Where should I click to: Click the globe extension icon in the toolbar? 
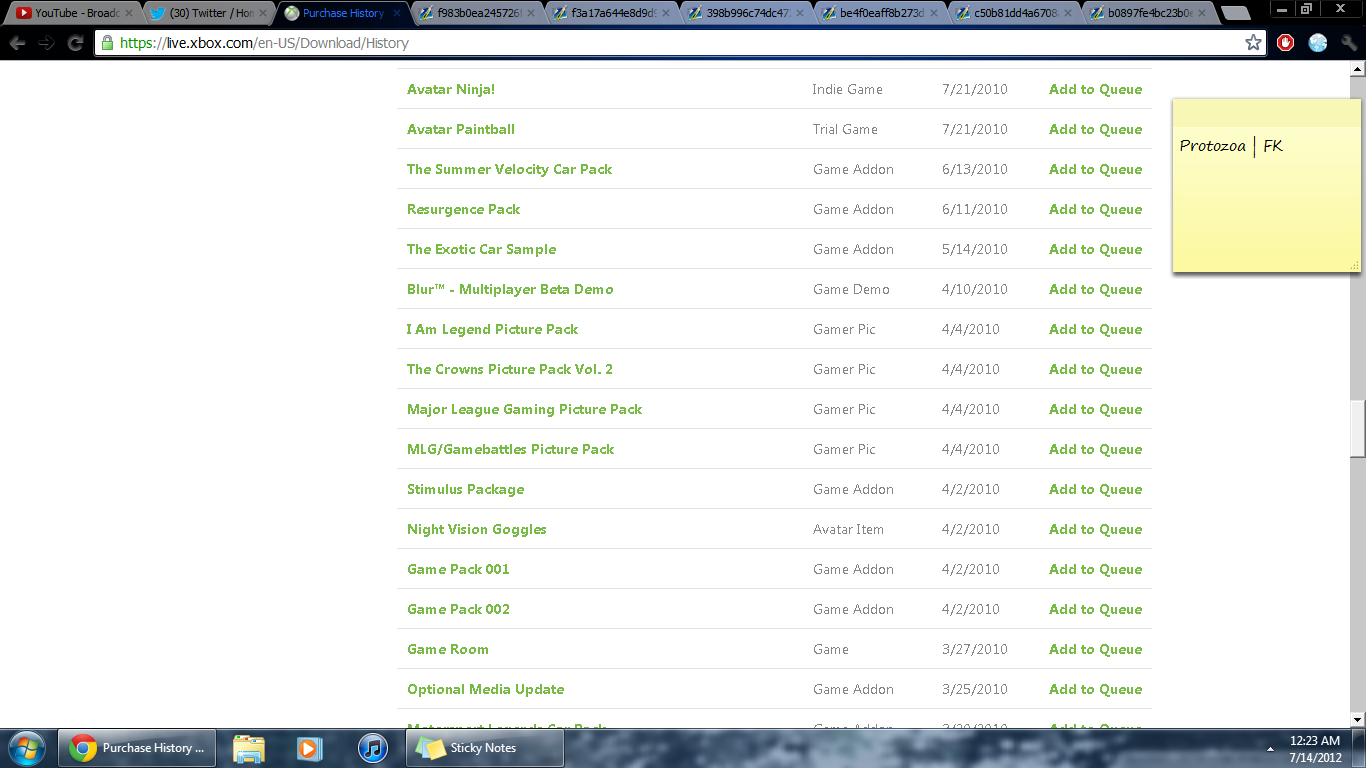[1318, 43]
